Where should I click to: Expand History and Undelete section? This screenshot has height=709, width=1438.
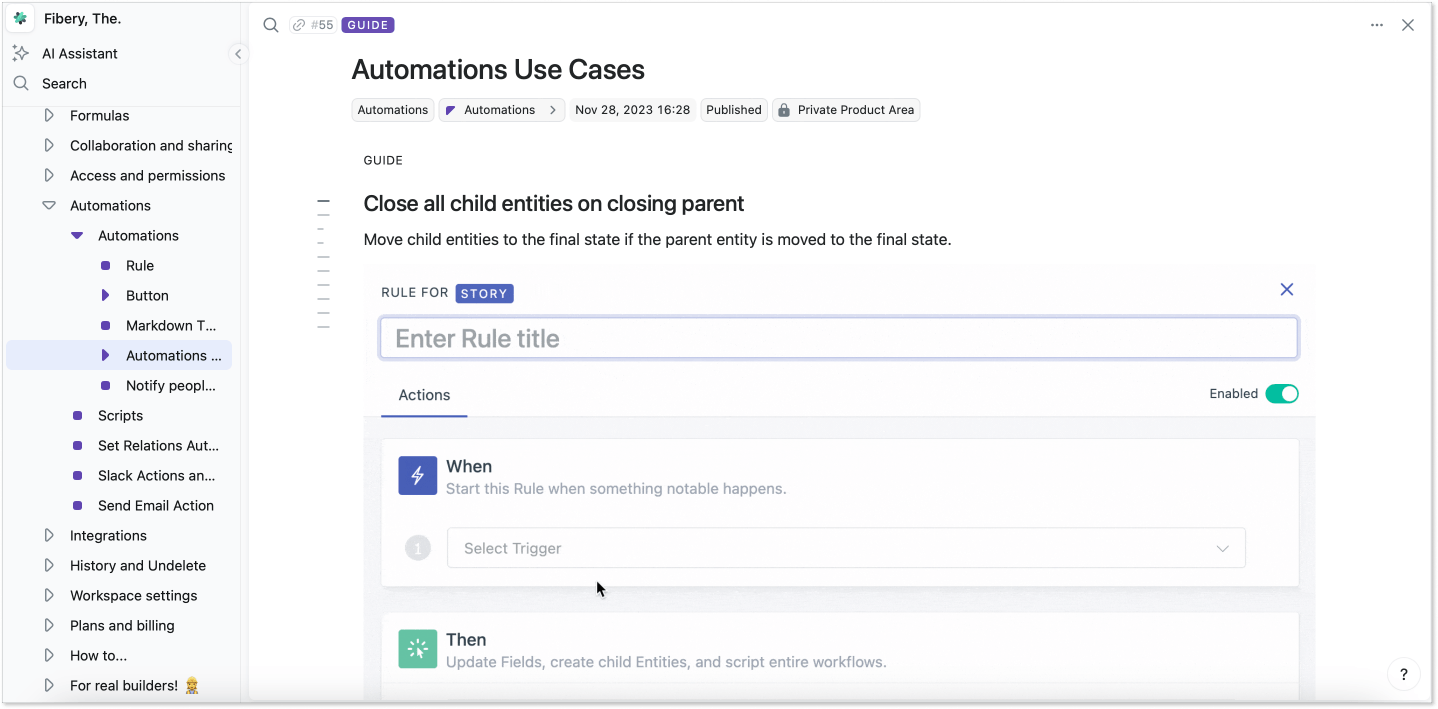49,566
